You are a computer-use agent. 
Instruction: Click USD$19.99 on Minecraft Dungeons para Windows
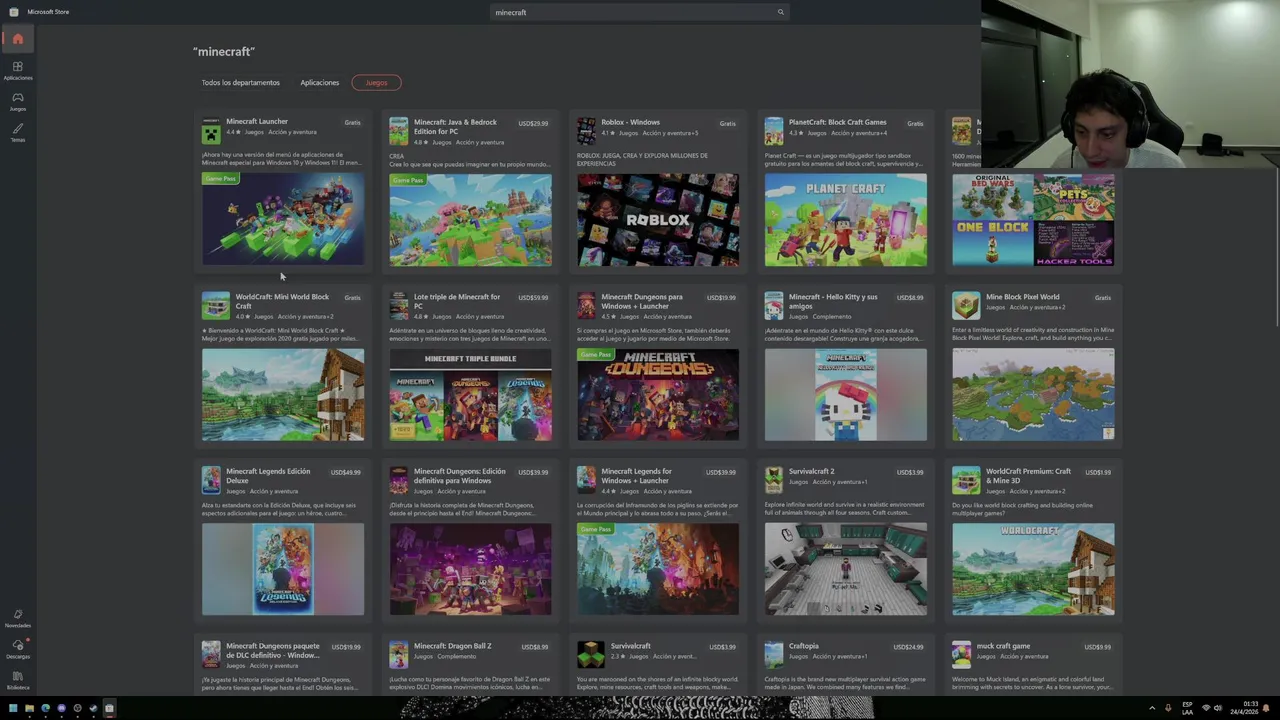click(721, 297)
